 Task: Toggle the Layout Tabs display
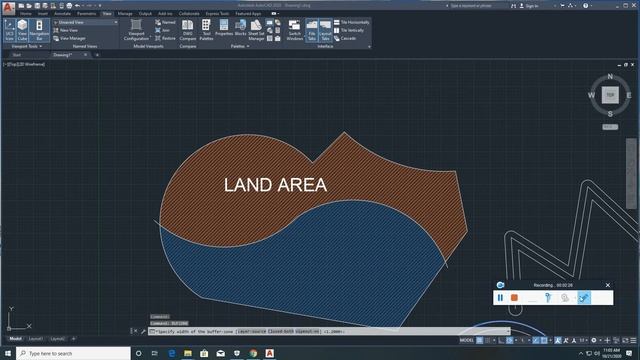[325, 30]
